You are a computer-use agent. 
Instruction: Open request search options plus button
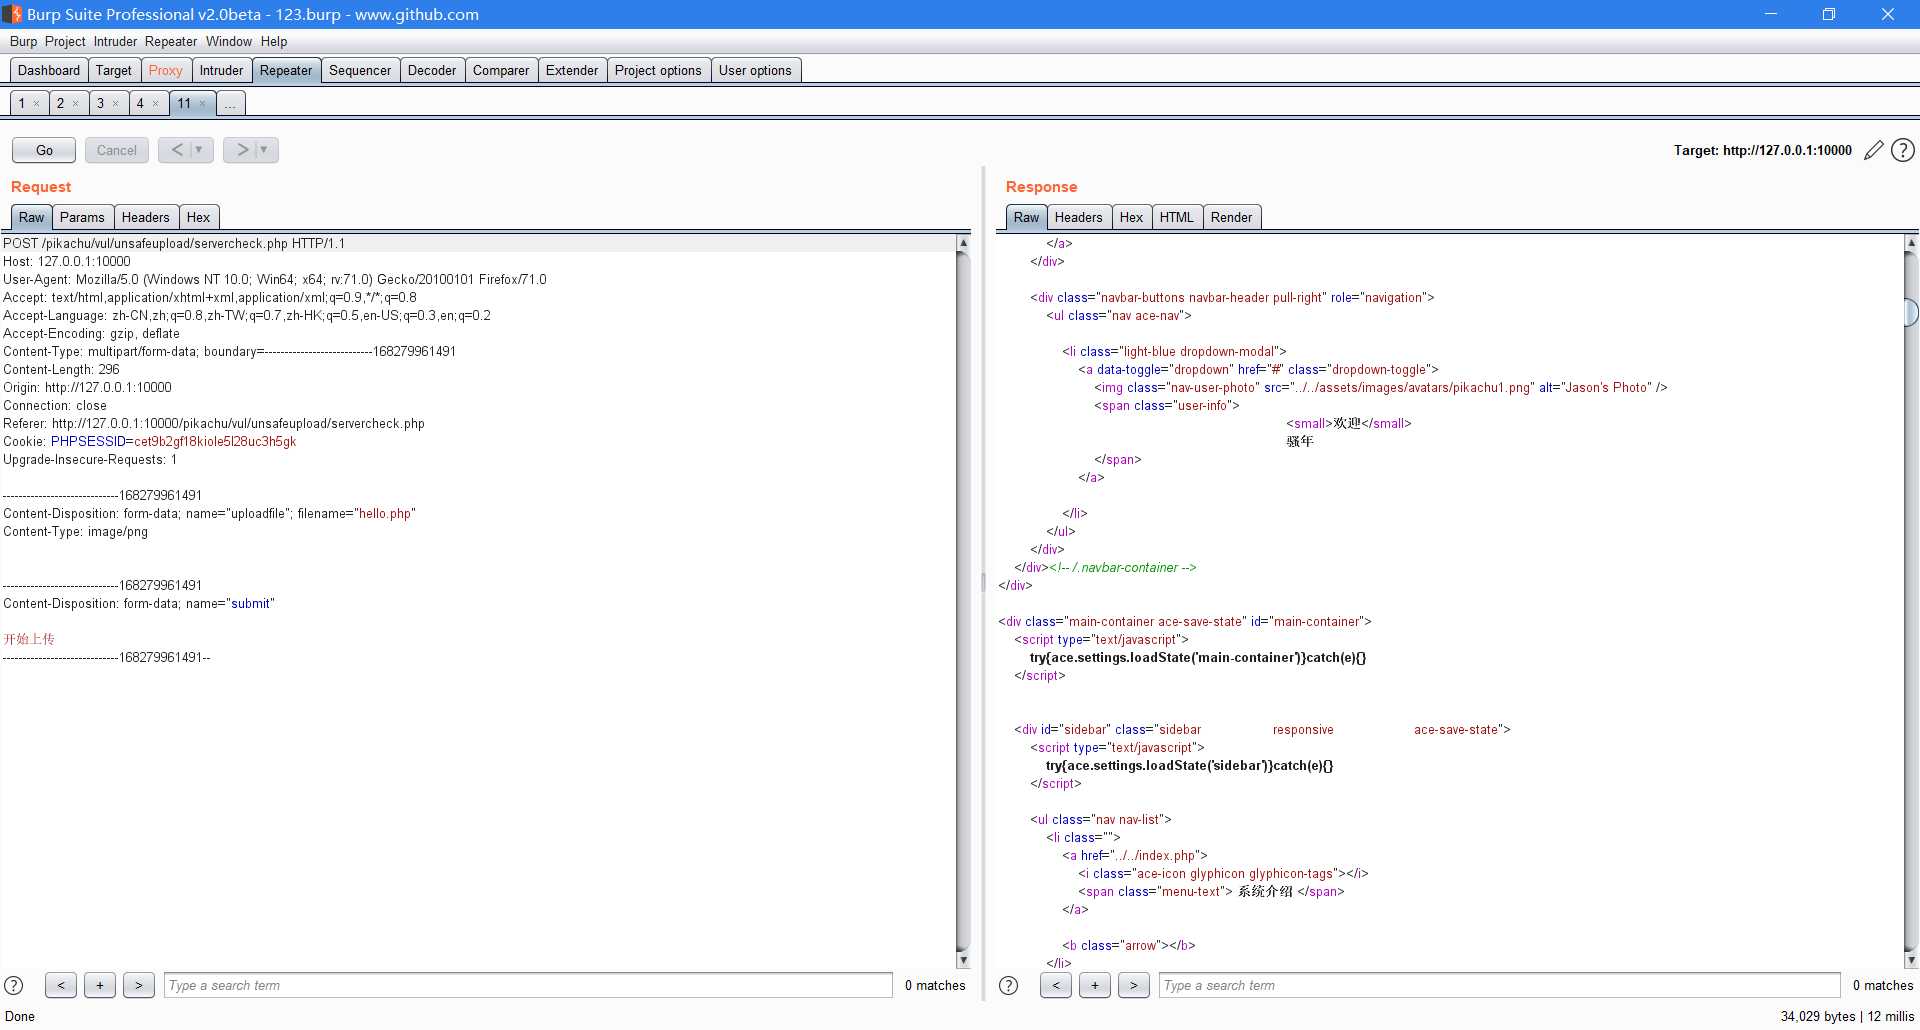tap(100, 985)
